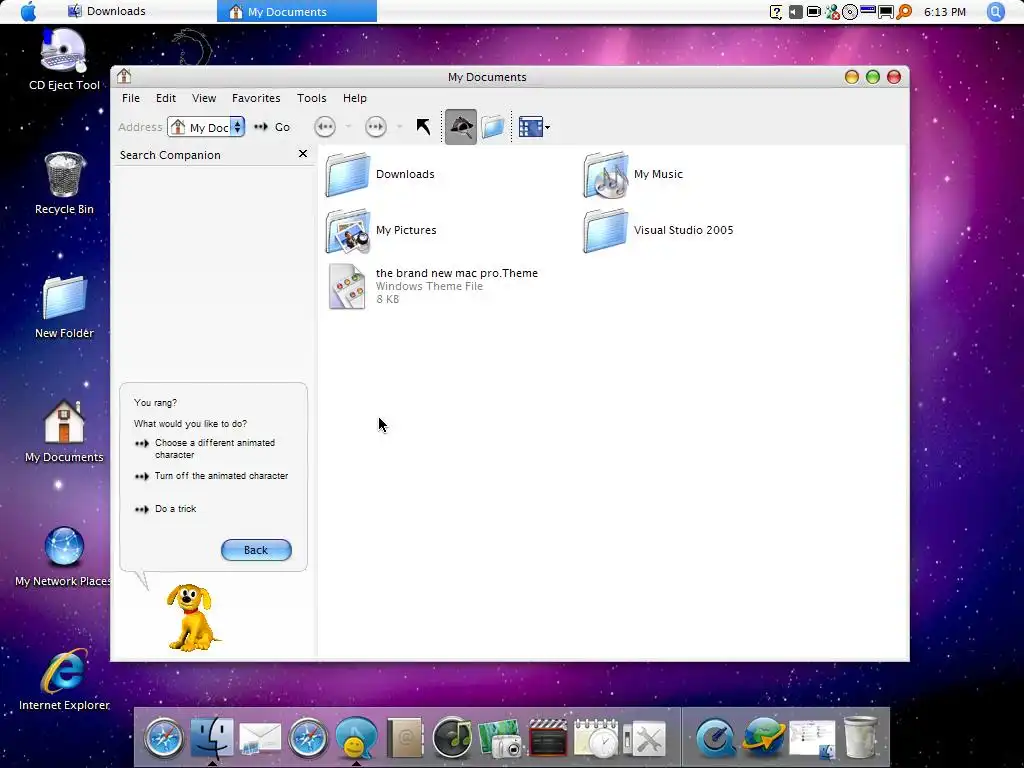Click the Messenger tray icon with red X
Screen dimensions: 1024x768
pyautogui.click(x=832, y=12)
